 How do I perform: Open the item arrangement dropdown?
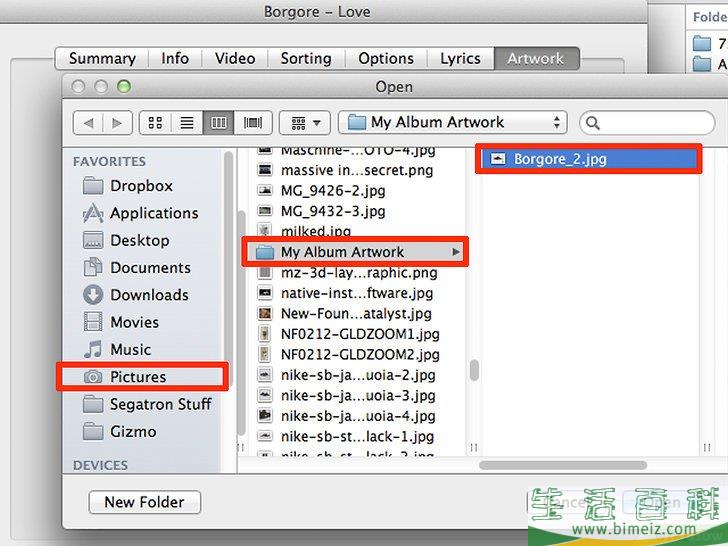click(305, 123)
